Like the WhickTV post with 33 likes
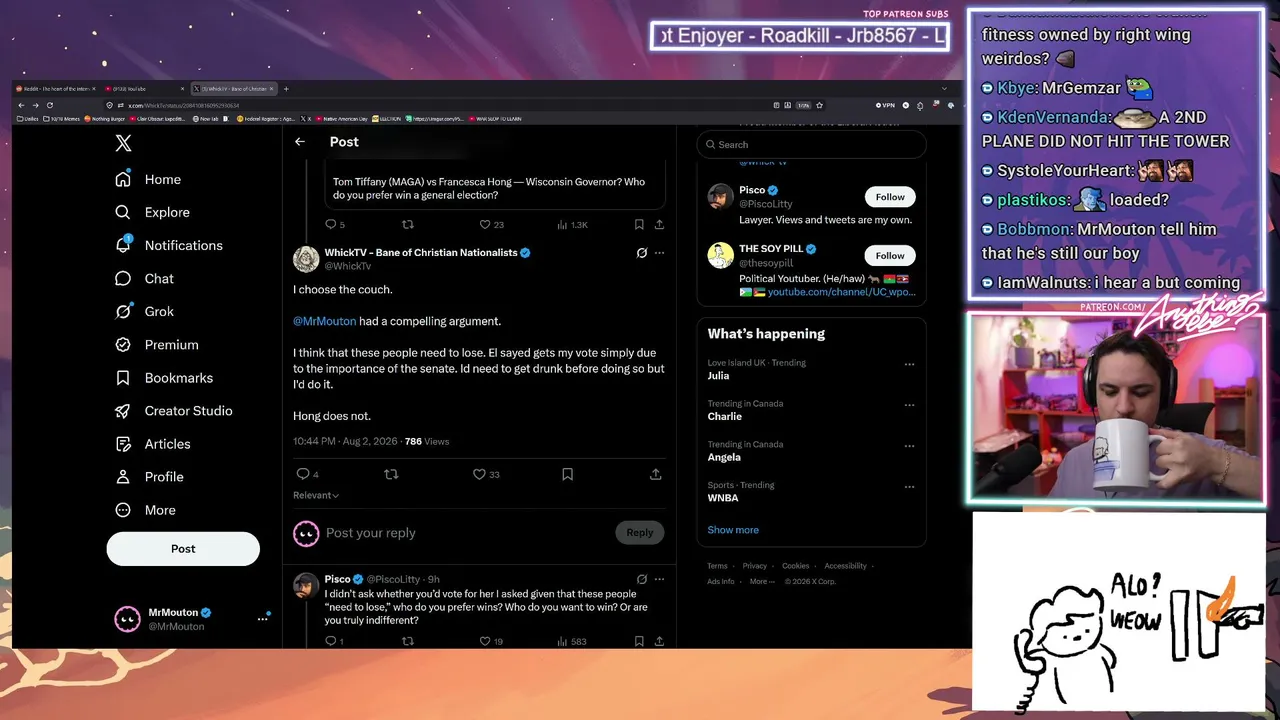This screenshot has height=720, width=1280. click(x=479, y=474)
